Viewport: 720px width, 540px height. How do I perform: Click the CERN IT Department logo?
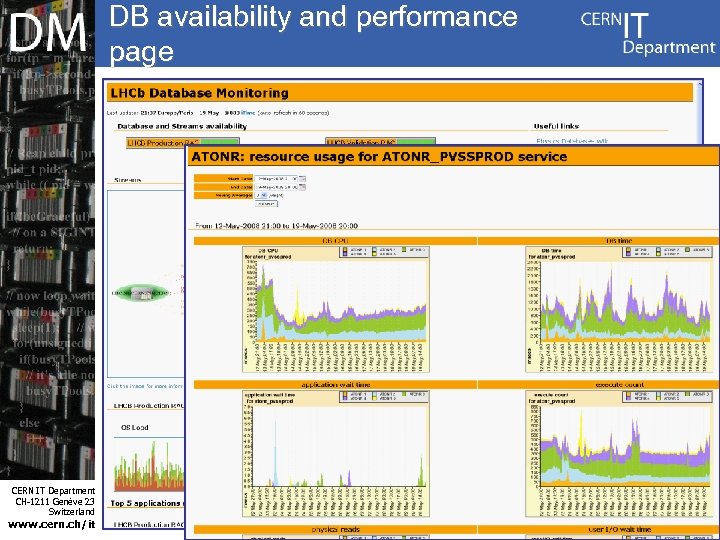click(x=647, y=33)
